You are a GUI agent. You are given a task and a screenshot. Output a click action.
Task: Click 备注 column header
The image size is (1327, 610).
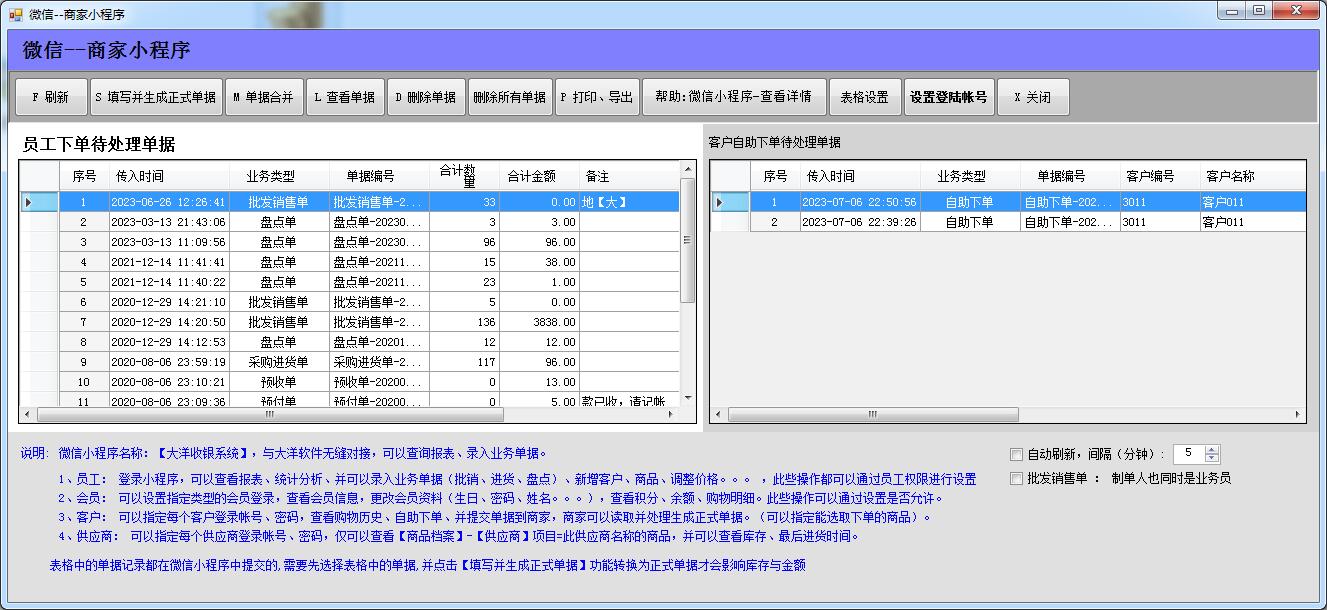click(629, 176)
